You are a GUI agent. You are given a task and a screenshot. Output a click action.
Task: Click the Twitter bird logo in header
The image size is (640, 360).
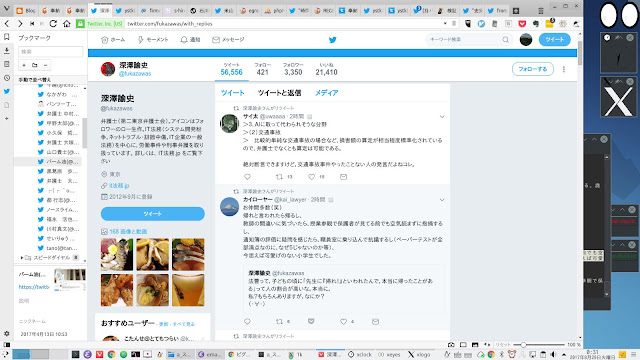click(x=333, y=40)
